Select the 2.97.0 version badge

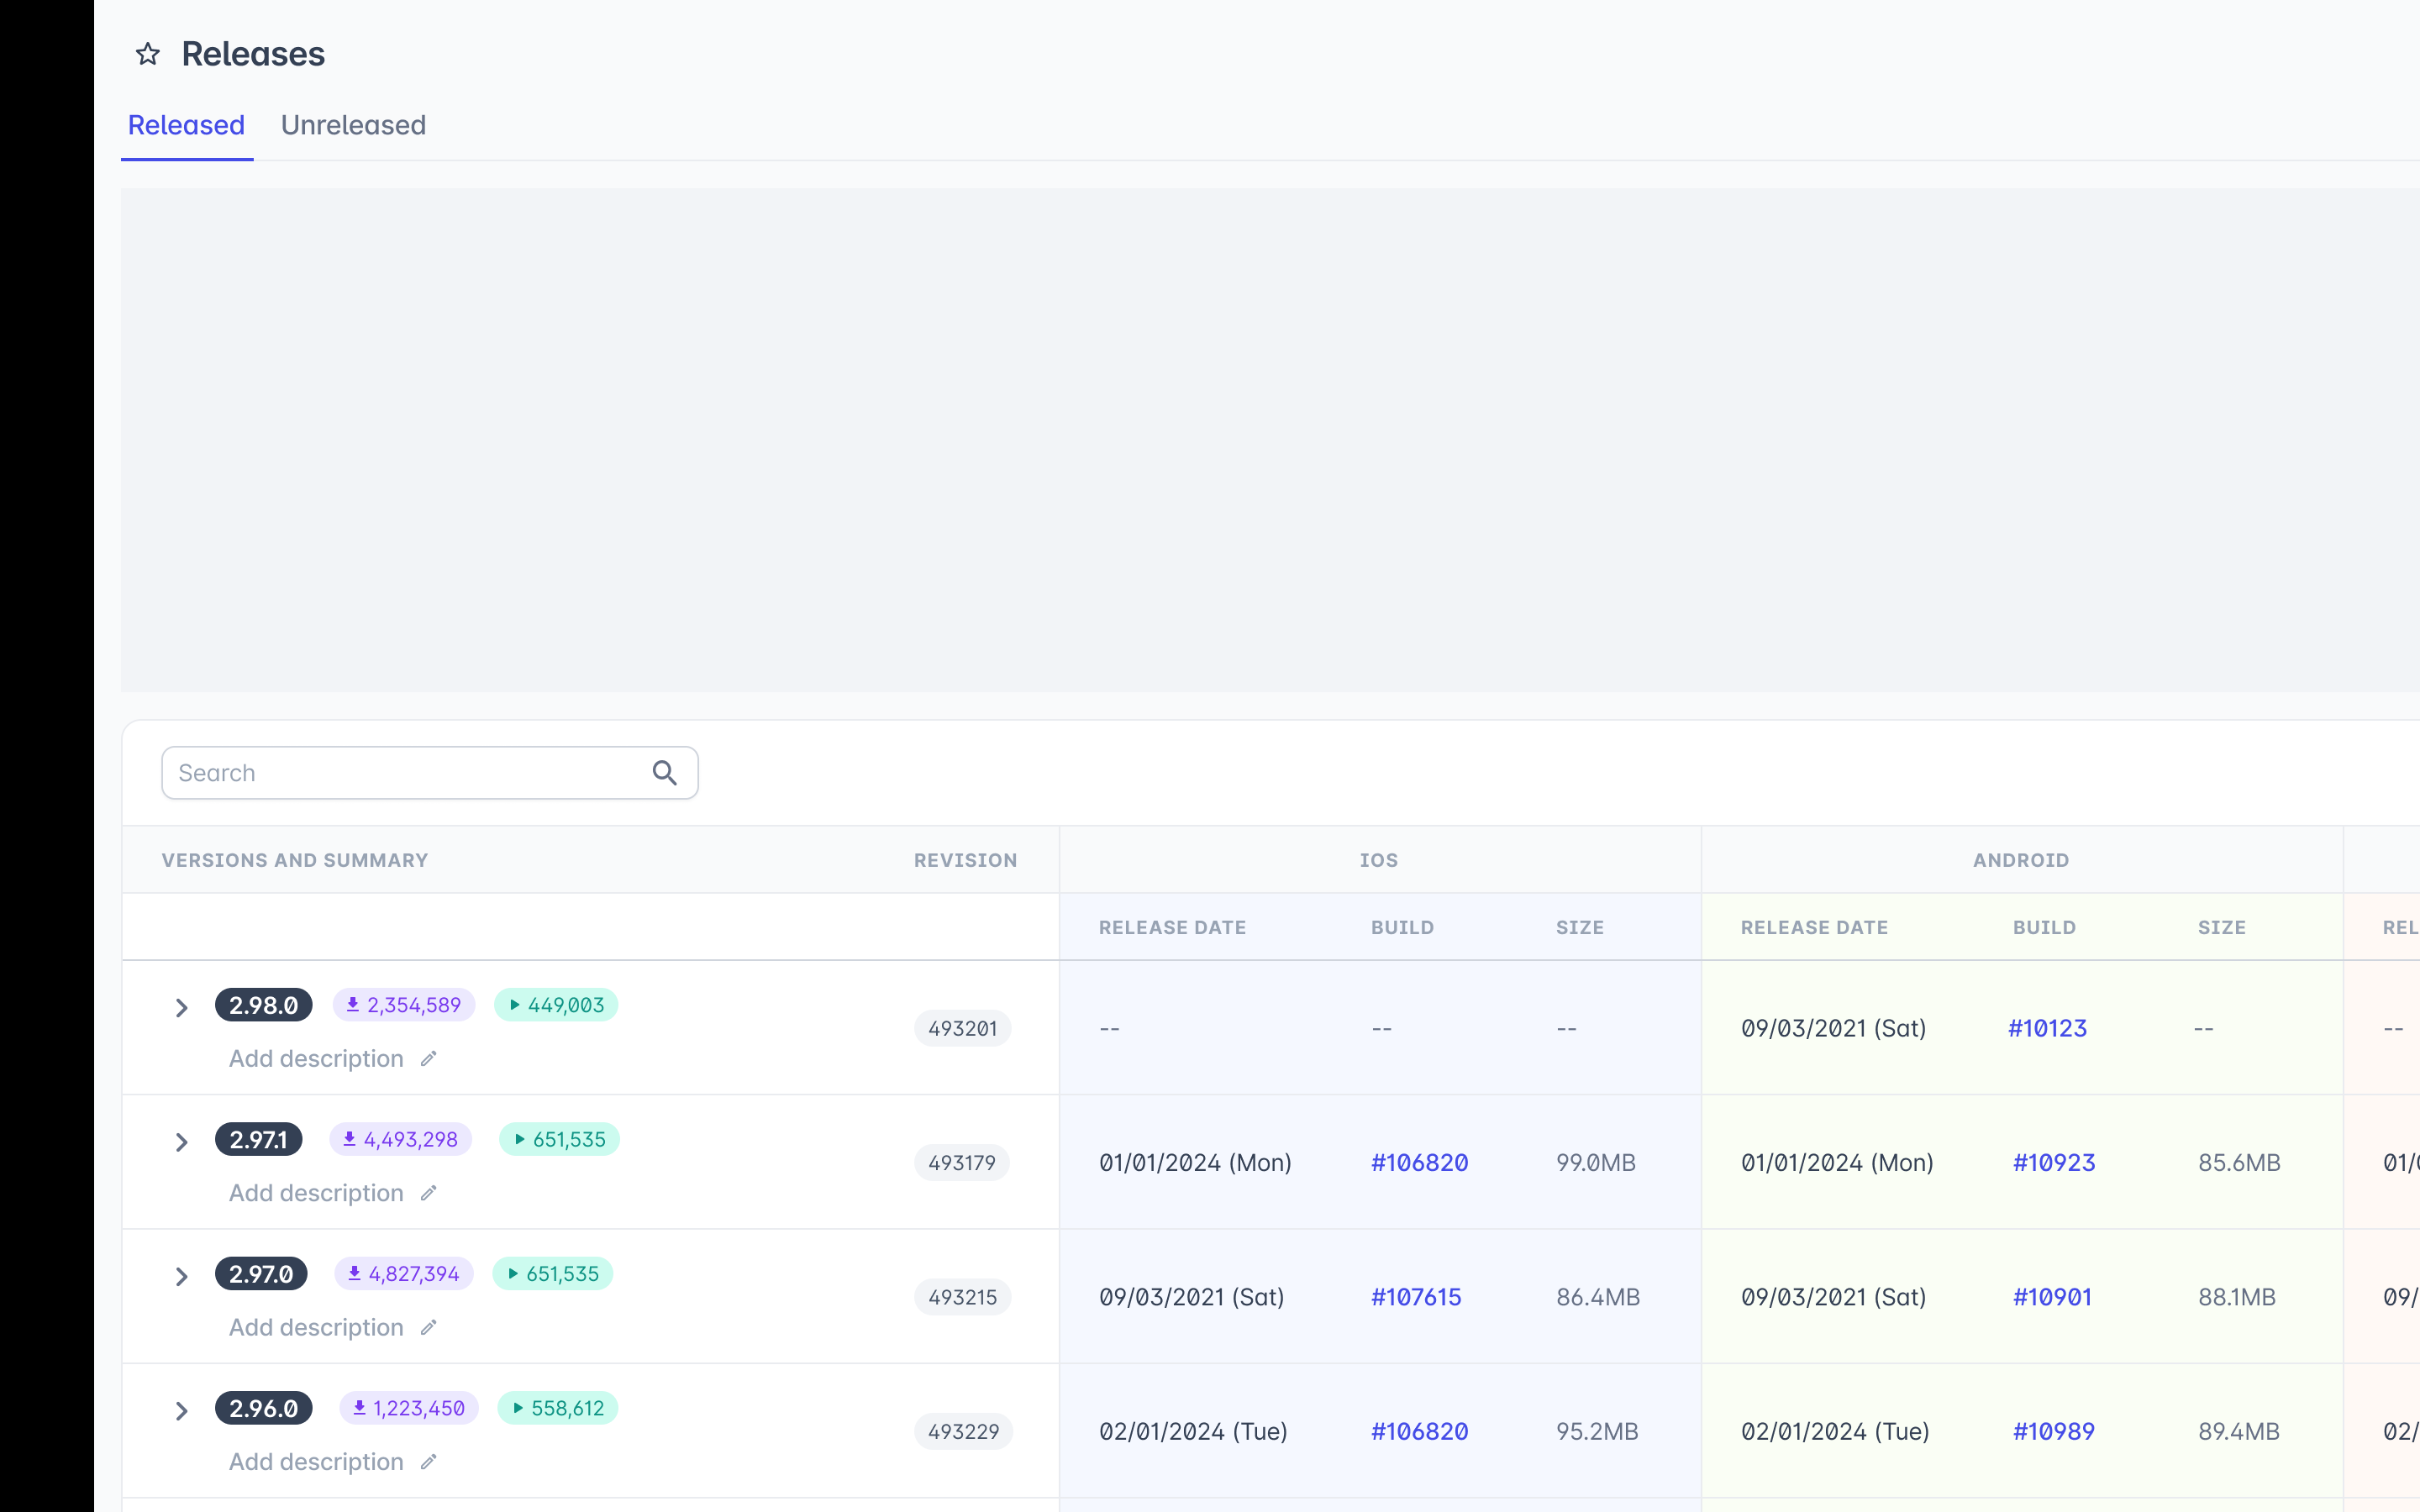(261, 1274)
